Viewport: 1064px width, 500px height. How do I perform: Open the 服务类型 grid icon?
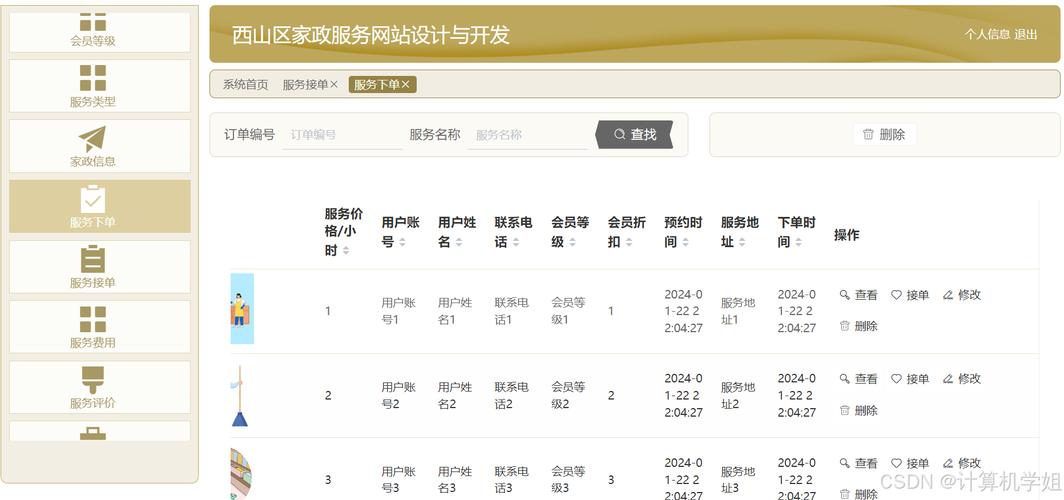click(x=93, y=78)
